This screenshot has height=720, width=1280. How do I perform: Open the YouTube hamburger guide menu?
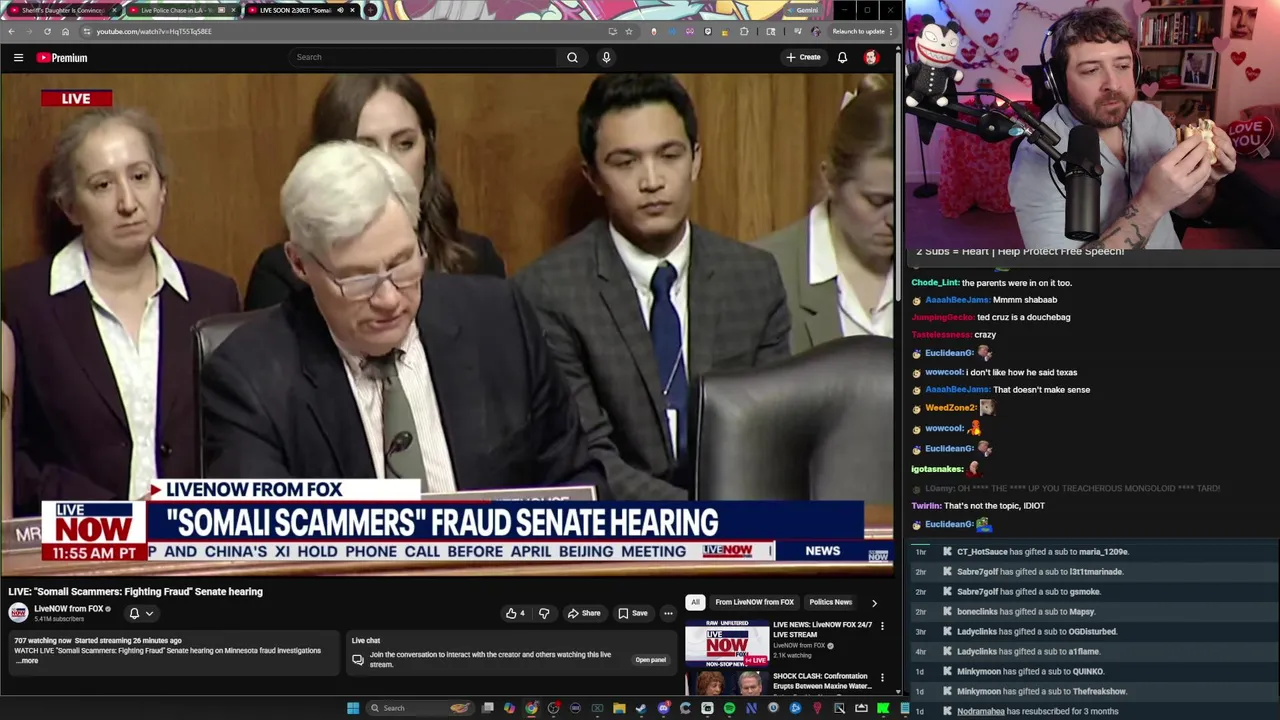click(x=18, y=58)
